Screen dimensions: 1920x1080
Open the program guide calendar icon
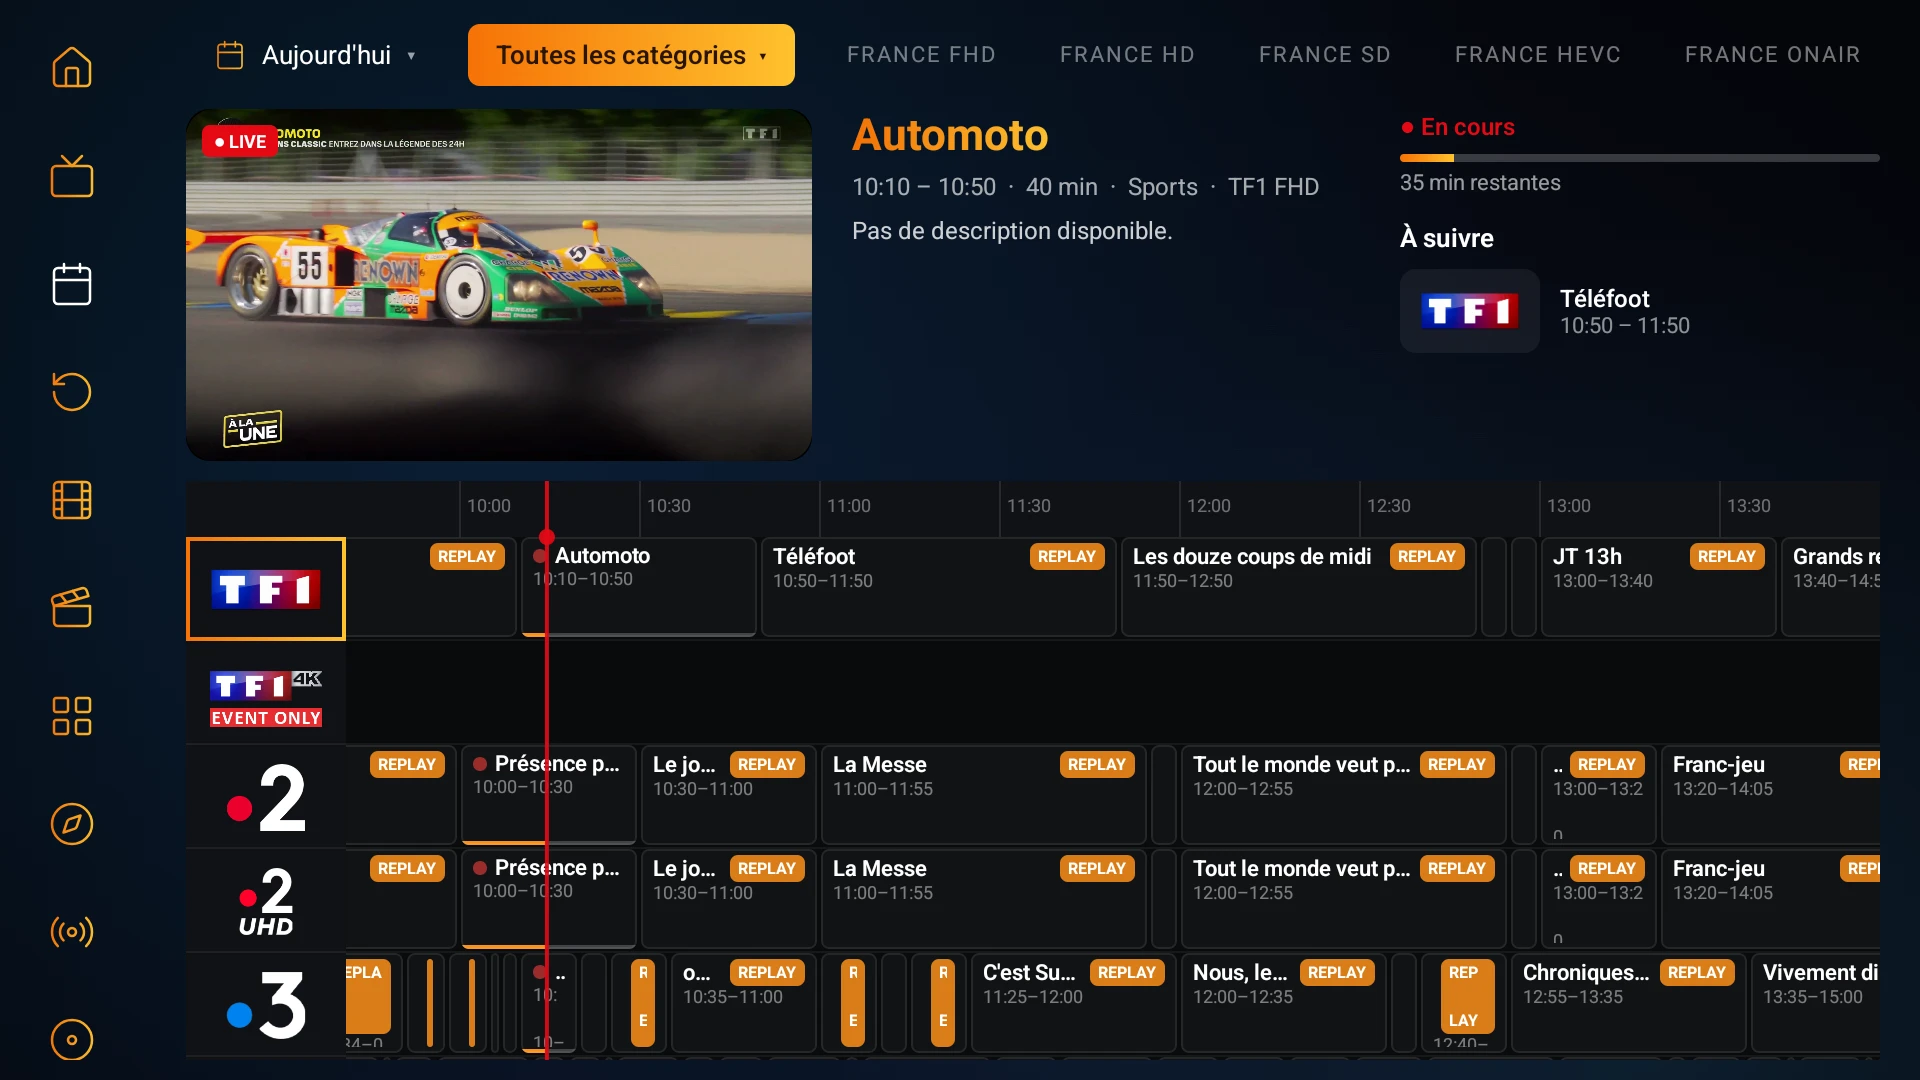pos(72,284)
